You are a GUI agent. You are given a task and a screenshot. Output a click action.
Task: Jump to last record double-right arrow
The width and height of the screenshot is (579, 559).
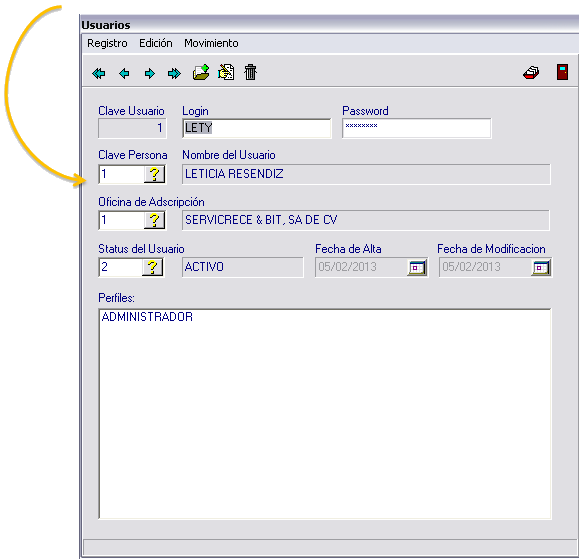(174, 73)
